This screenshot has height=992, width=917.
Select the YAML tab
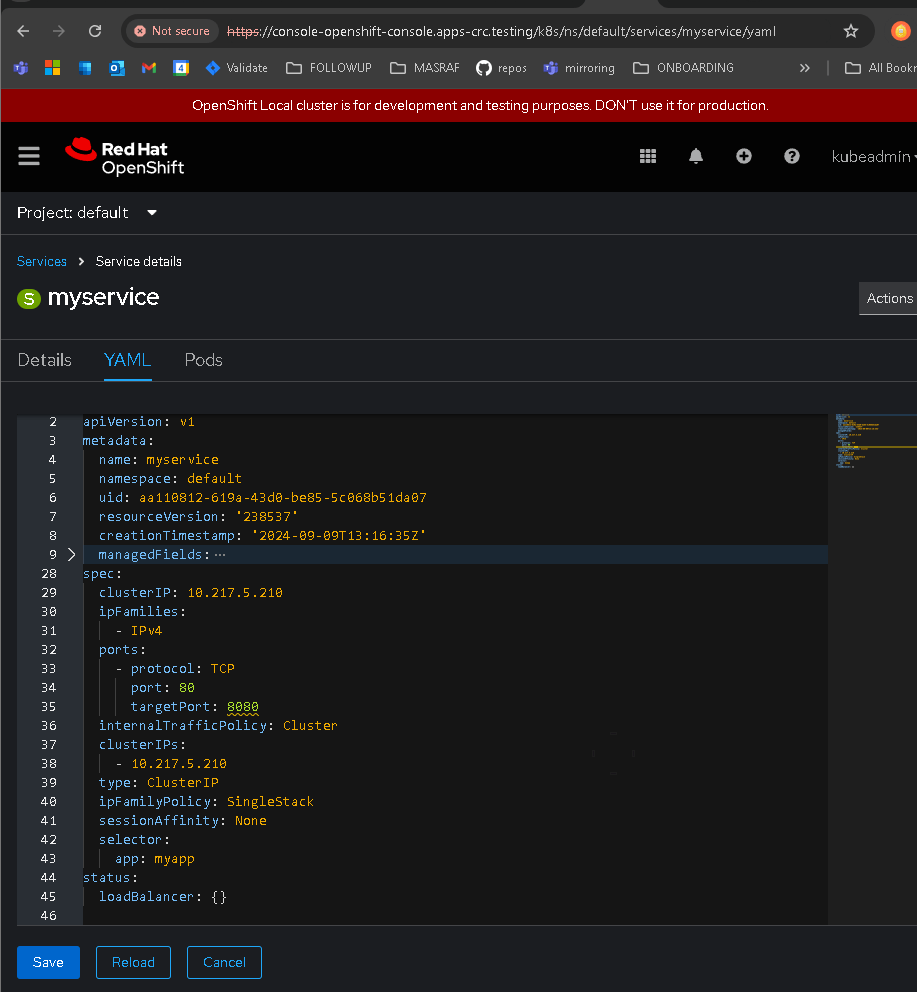[x=127, y=360]
